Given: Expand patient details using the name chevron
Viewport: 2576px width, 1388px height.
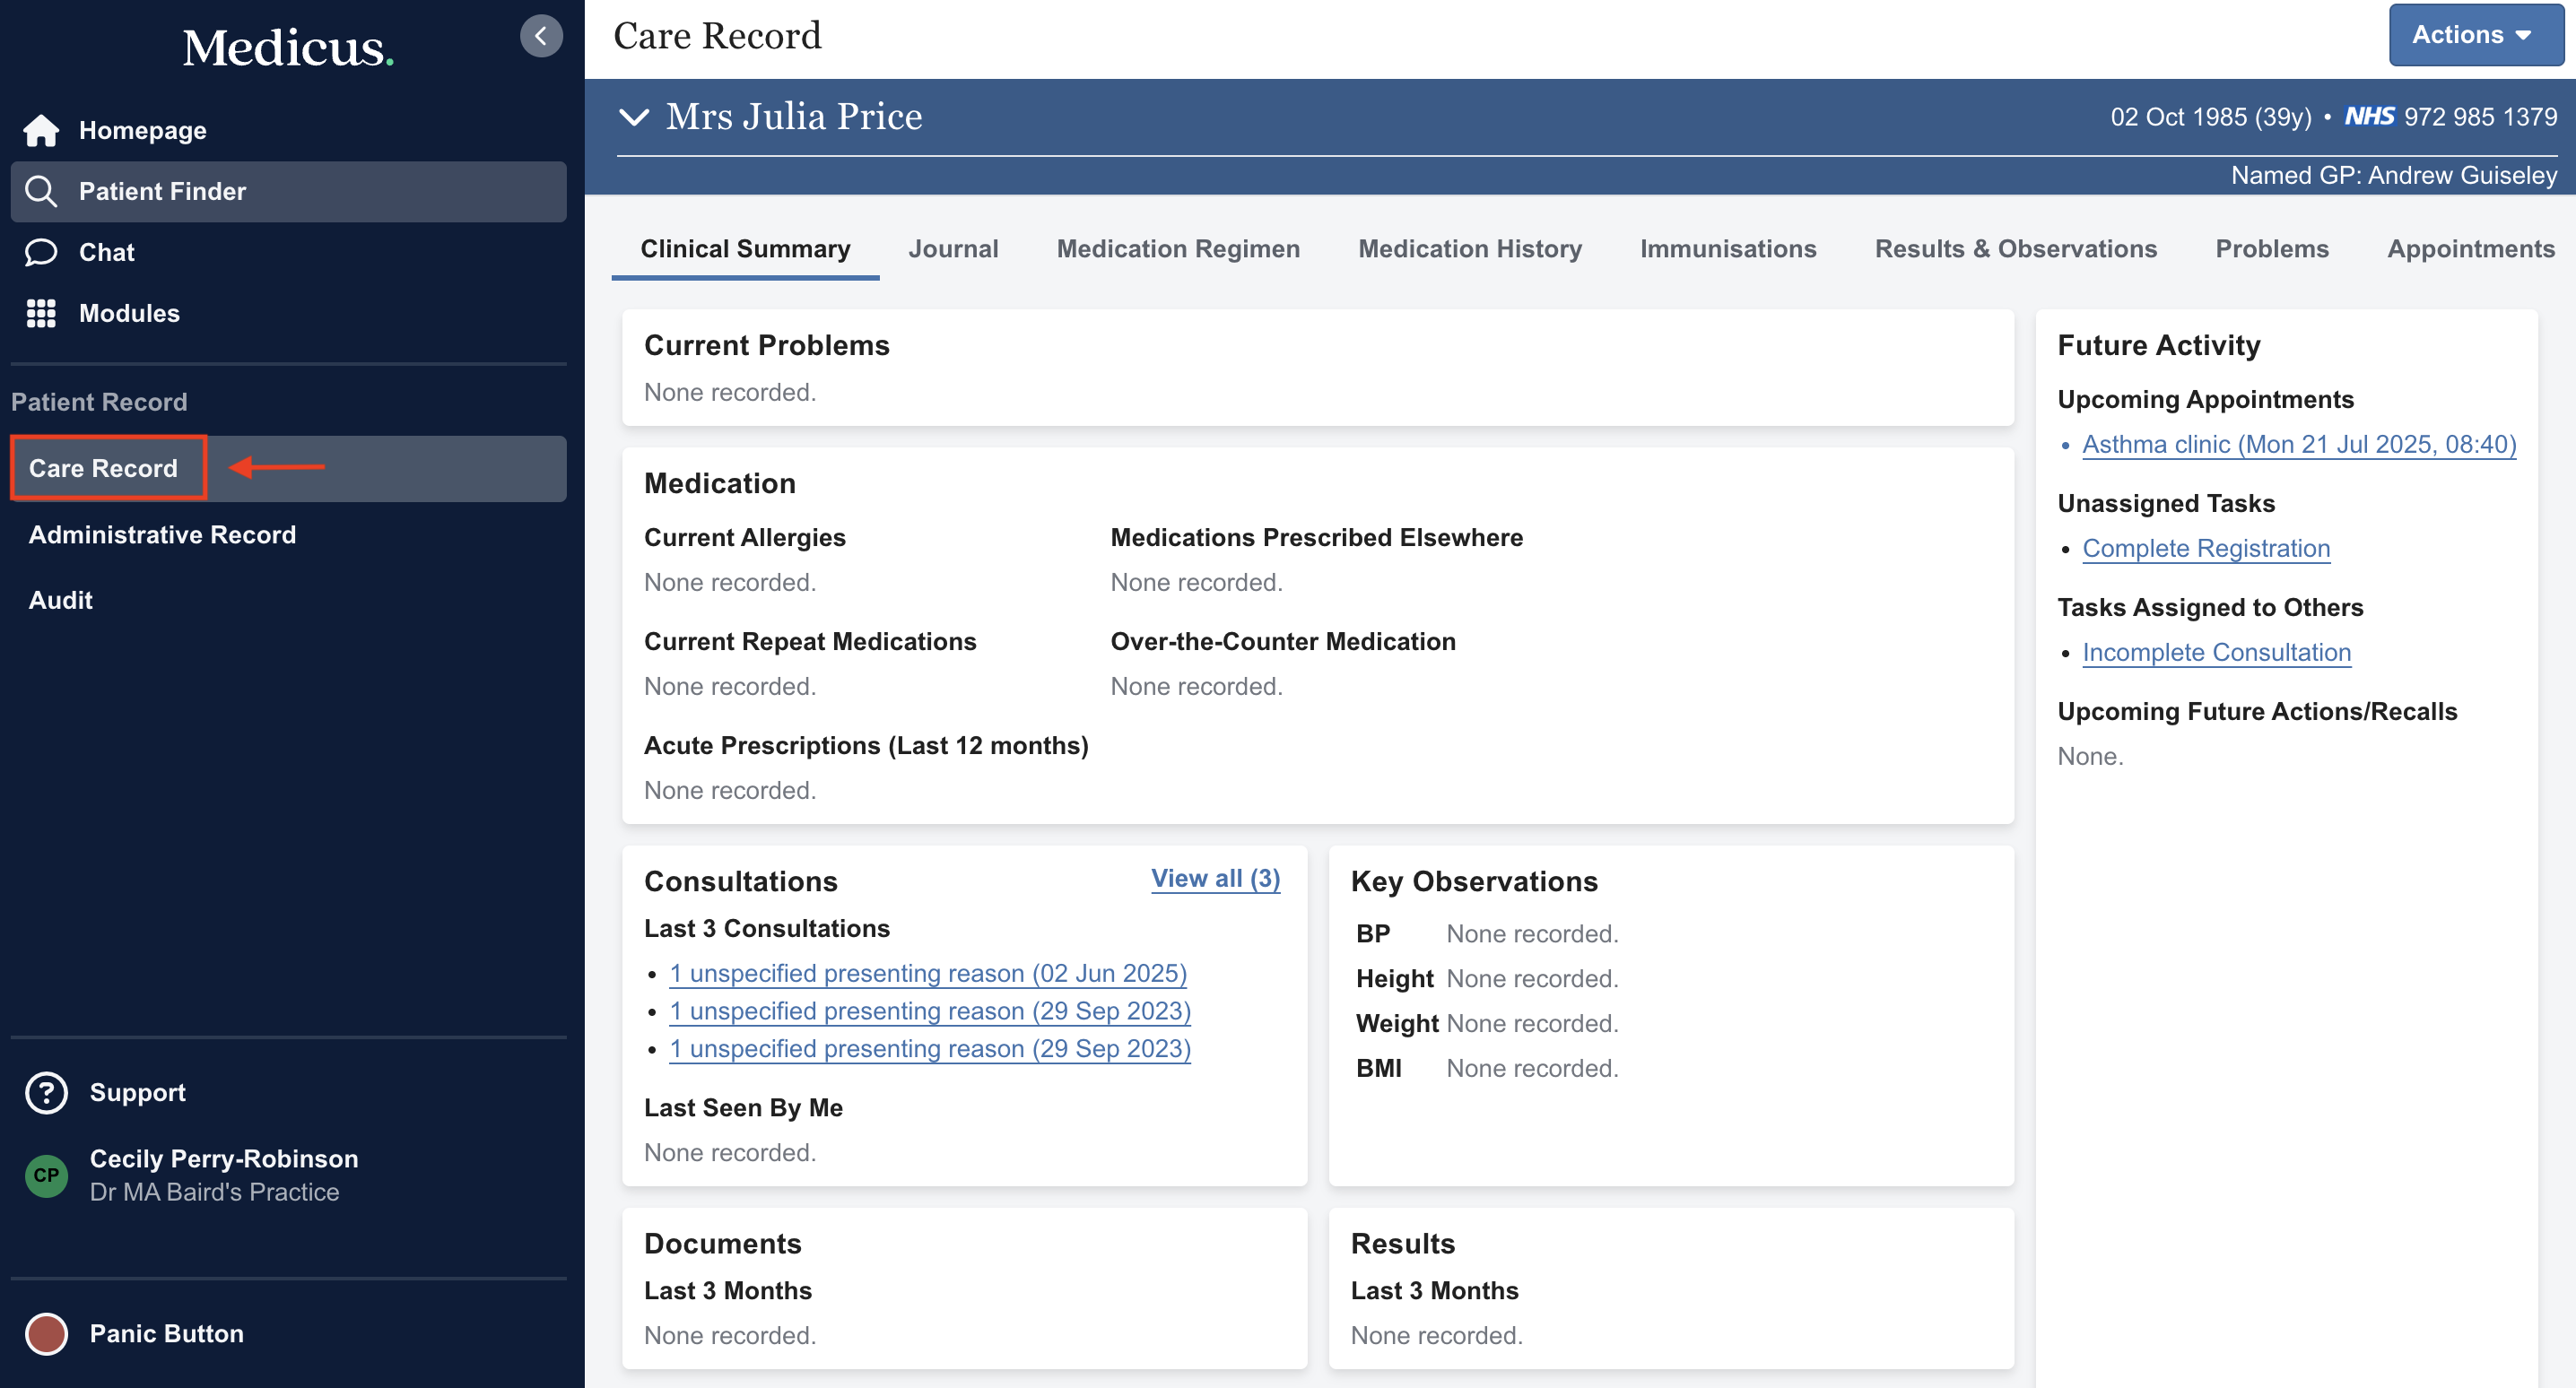Looking at the screenshot, I should tap(633, 117).
